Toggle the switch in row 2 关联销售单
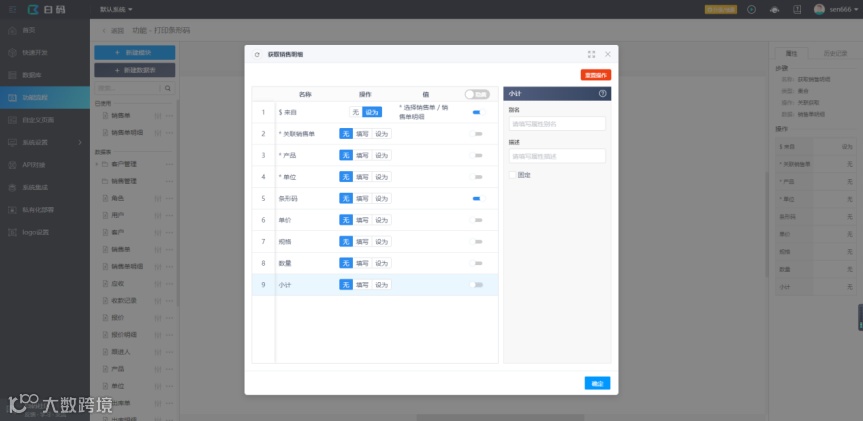This screenshot has width=863, height=421. pyautogui.click(x=477, y=134)
